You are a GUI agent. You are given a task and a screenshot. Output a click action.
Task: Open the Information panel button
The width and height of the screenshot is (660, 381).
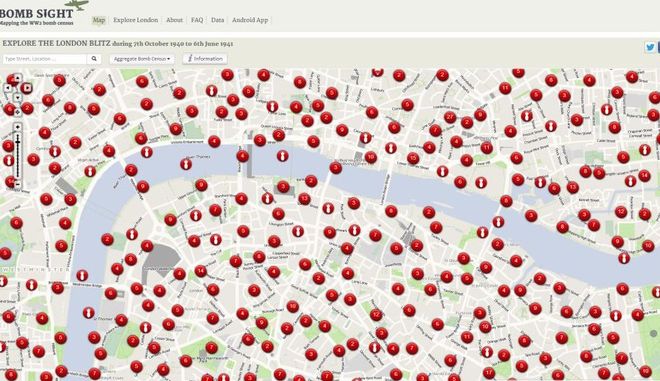[205, 59]
